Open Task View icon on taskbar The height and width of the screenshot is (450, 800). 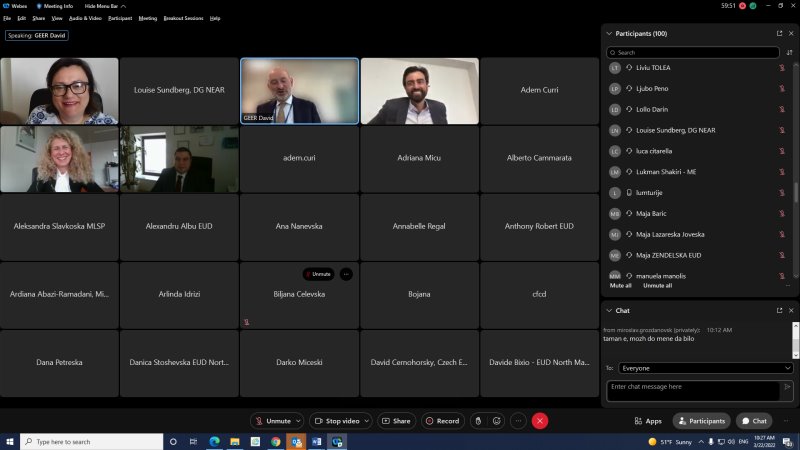coord(193,441)
